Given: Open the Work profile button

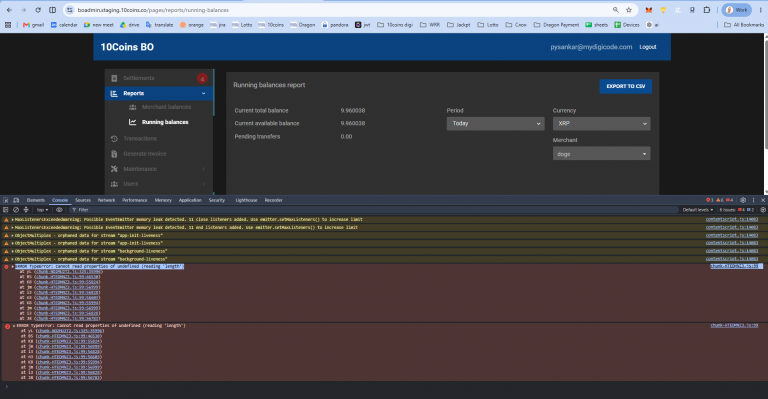Looking at the screenshot, I should pos(736,10).
